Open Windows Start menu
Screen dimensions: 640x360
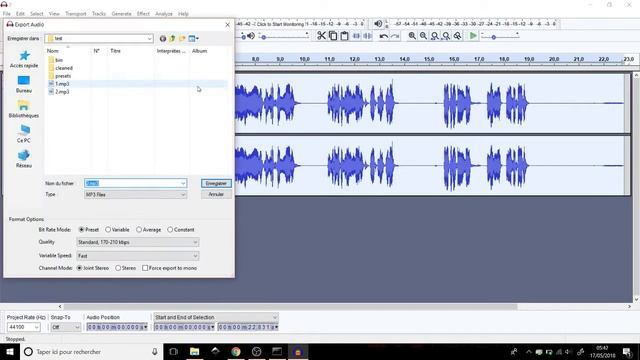(10, 352)
